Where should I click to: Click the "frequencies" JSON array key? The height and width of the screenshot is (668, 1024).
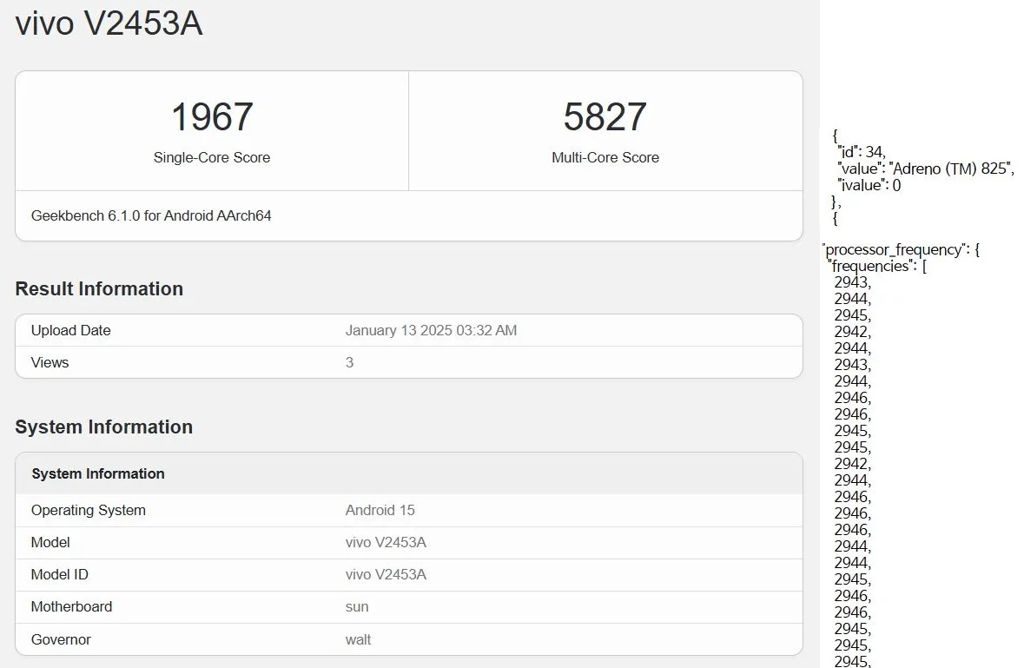pyautogui.click(x=871, y=266)
